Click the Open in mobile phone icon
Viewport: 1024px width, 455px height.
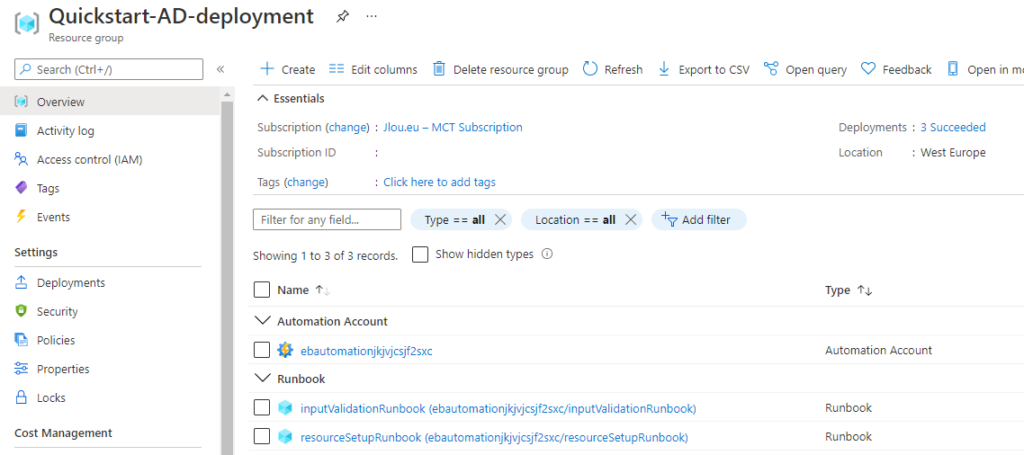pyautogui.click(x=953, y=69)
